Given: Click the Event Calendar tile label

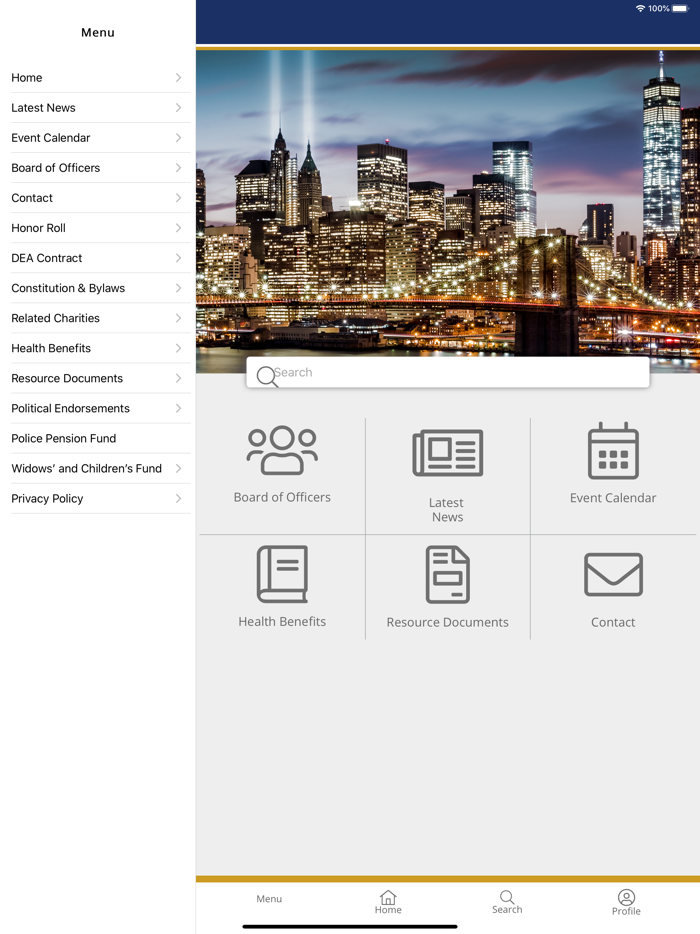Looking at the screenshot, I should (x=613, y=498).
